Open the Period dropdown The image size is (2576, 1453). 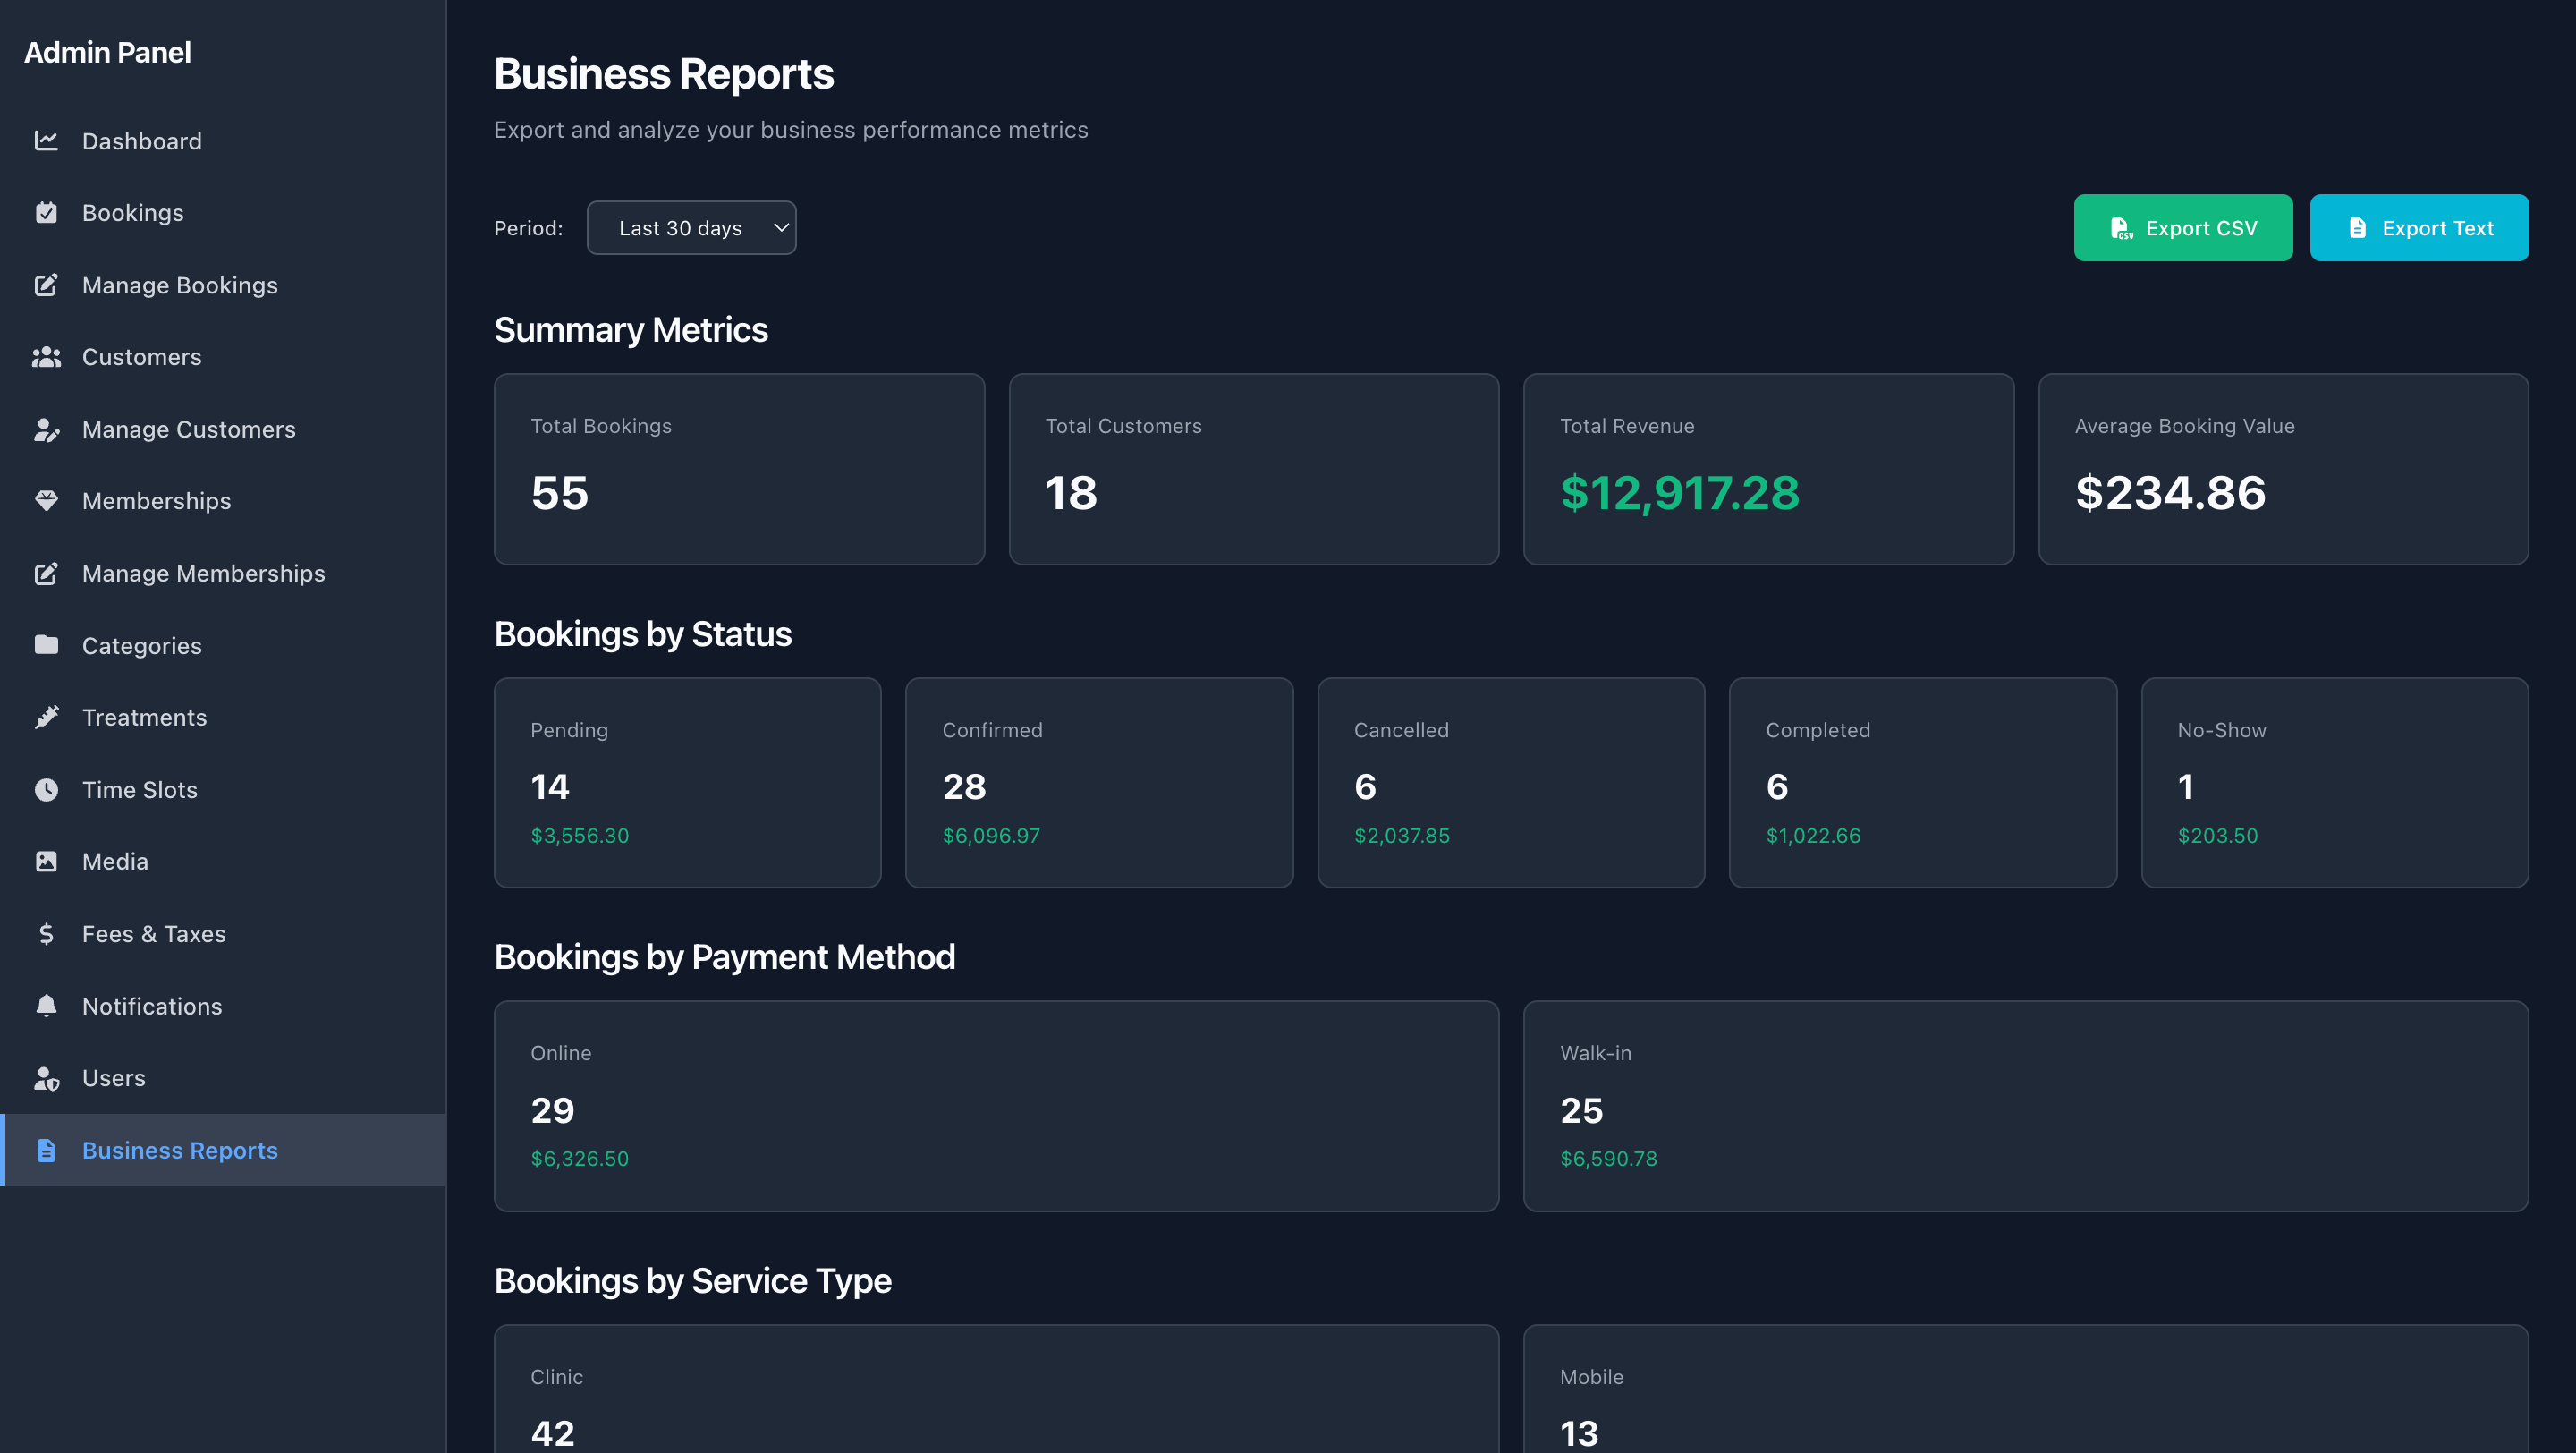coord(691,227)
